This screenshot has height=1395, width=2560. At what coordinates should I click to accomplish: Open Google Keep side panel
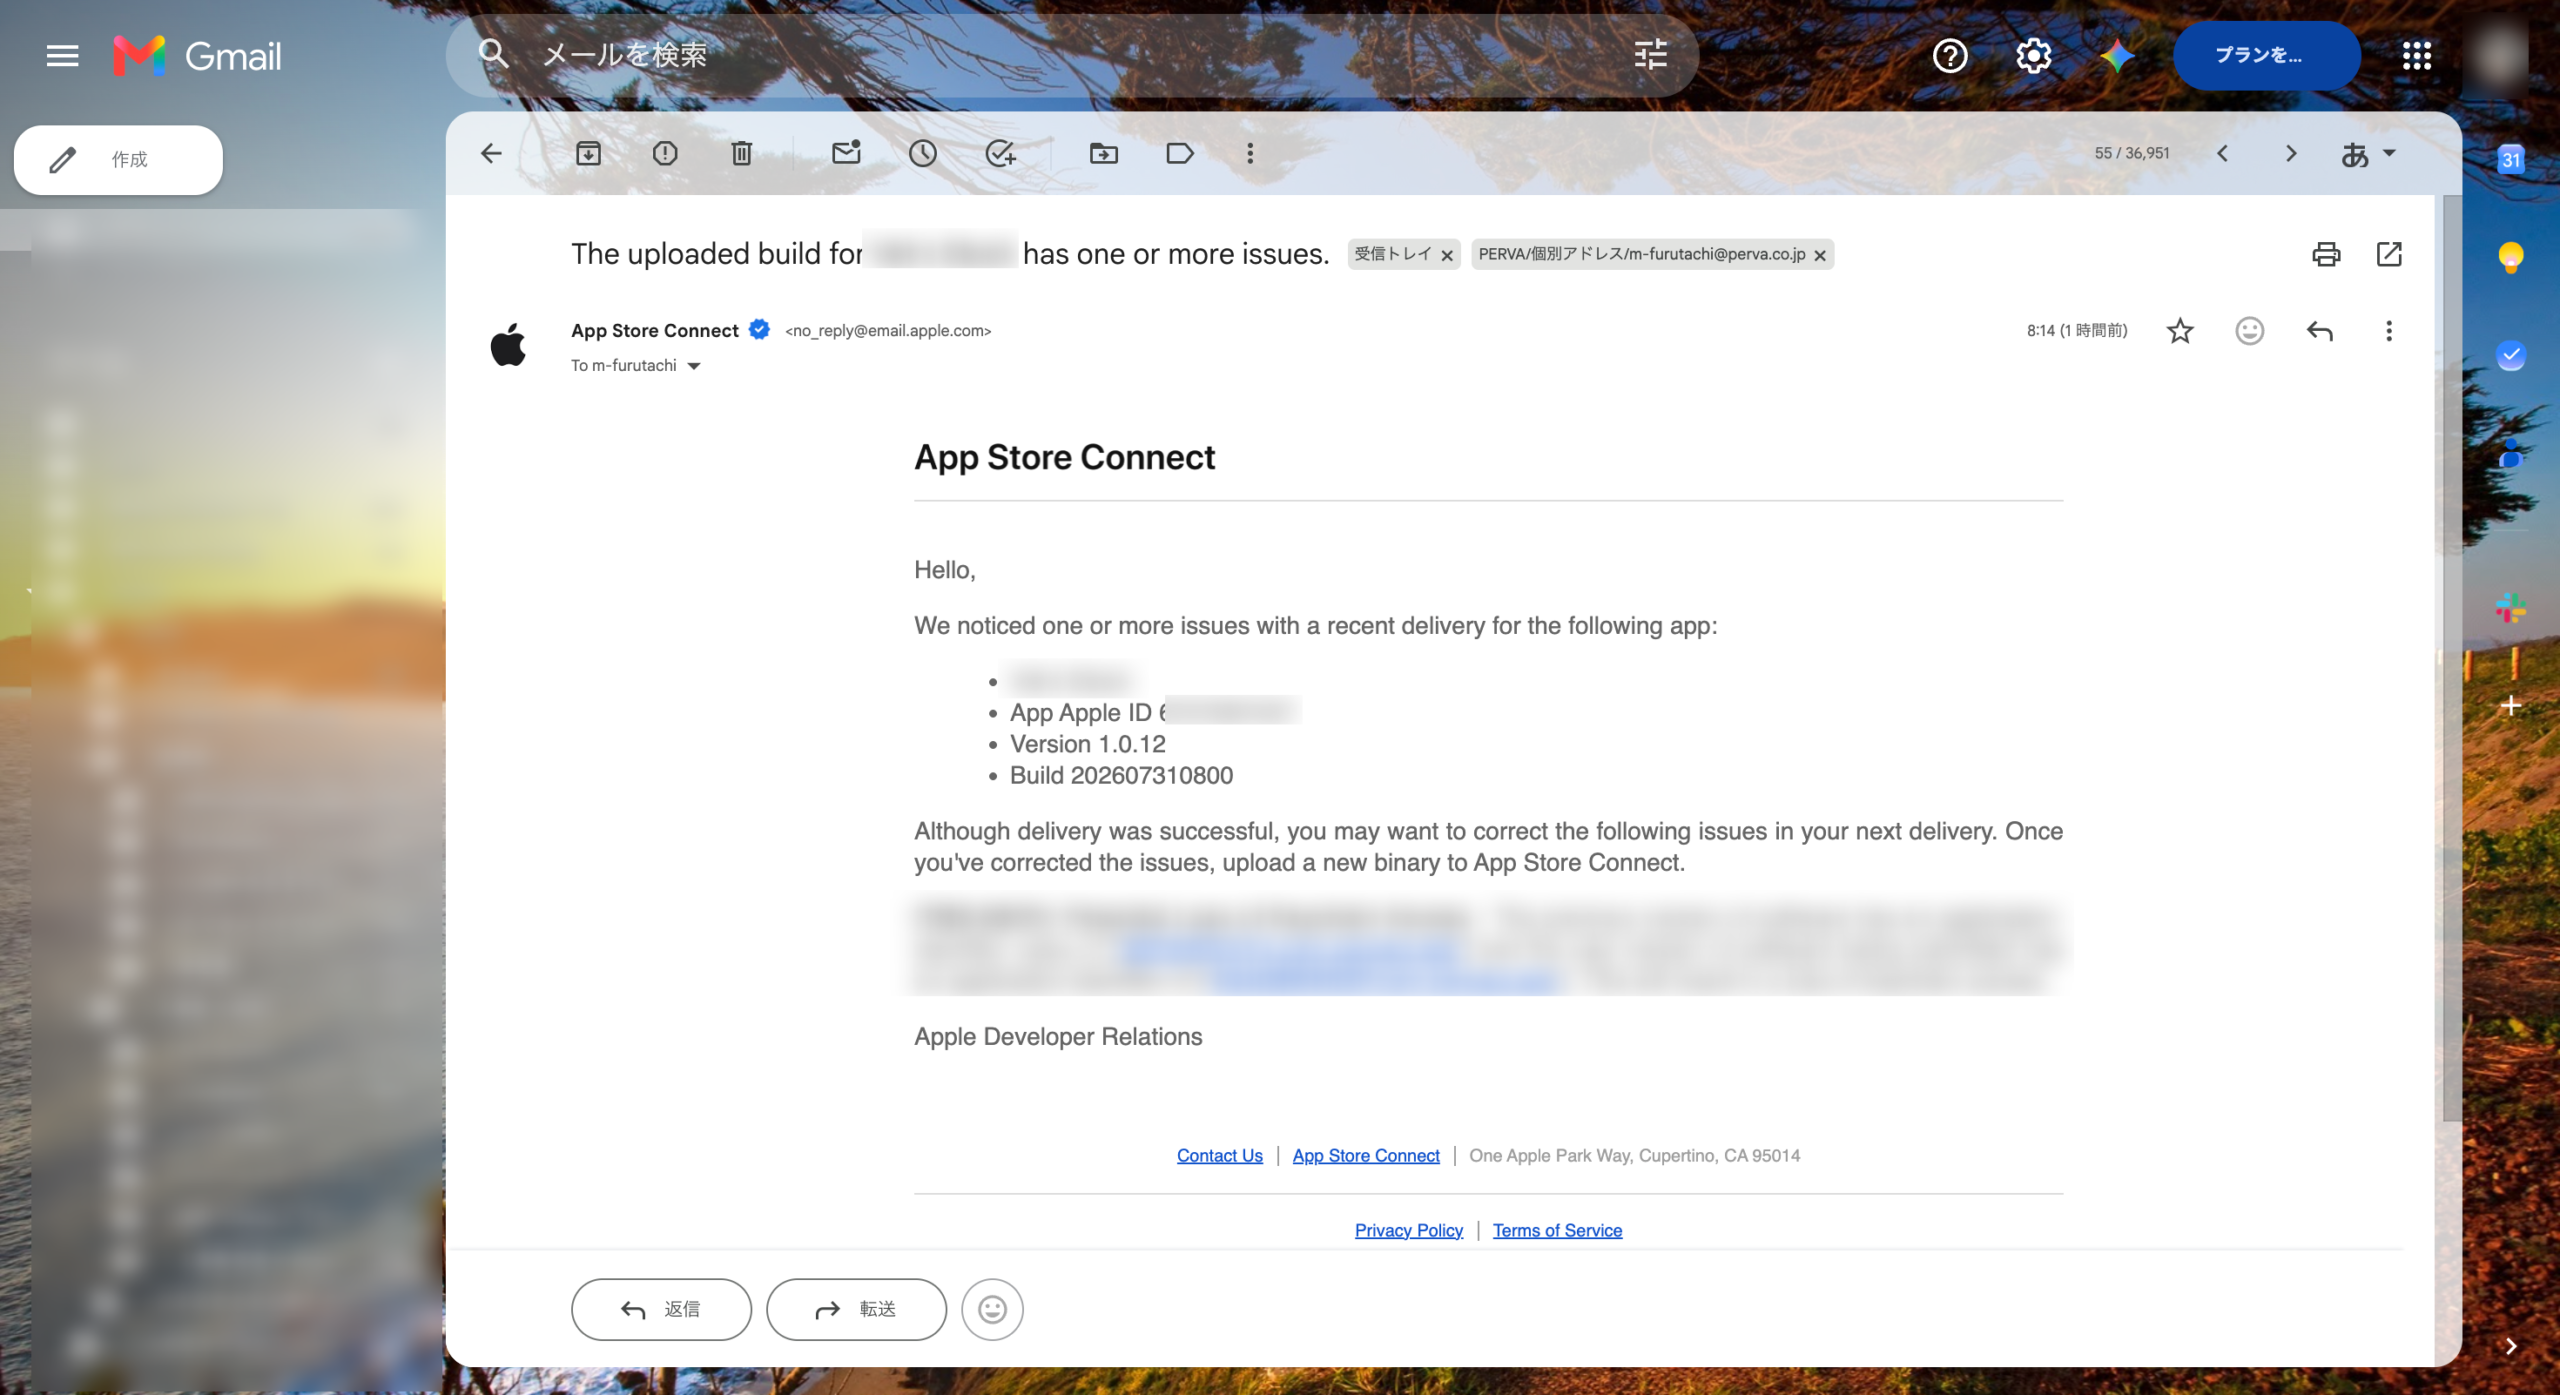[x=2511, y=258]
